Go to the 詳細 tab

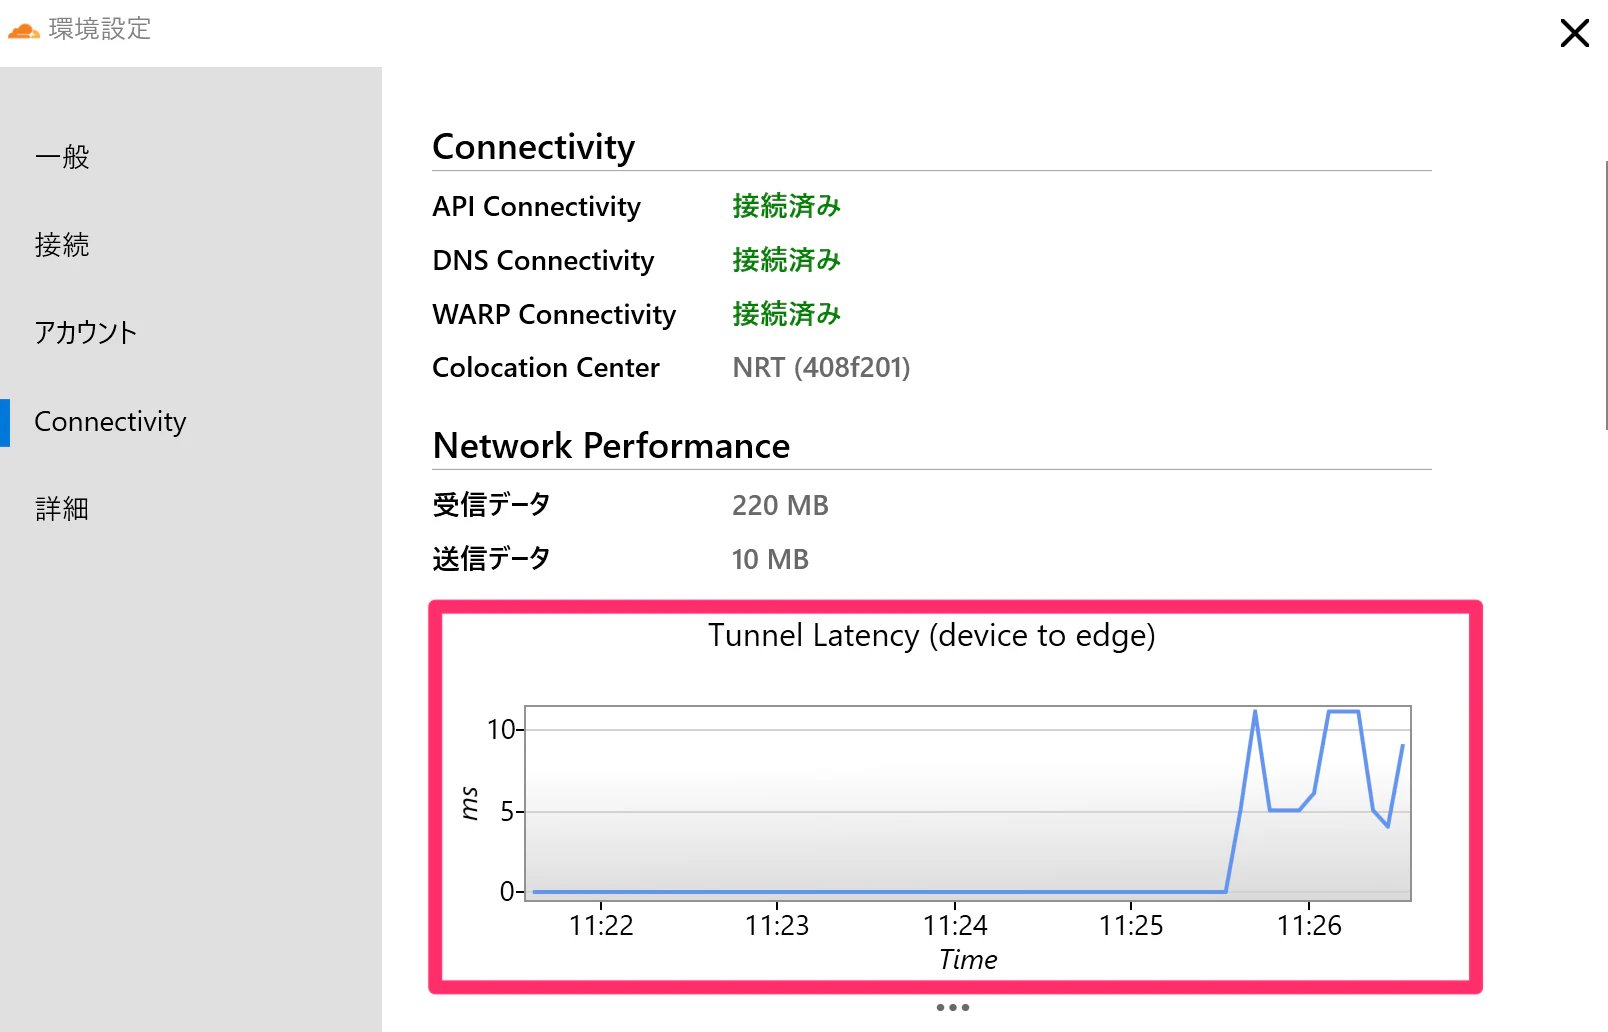[x=62, y=509]
